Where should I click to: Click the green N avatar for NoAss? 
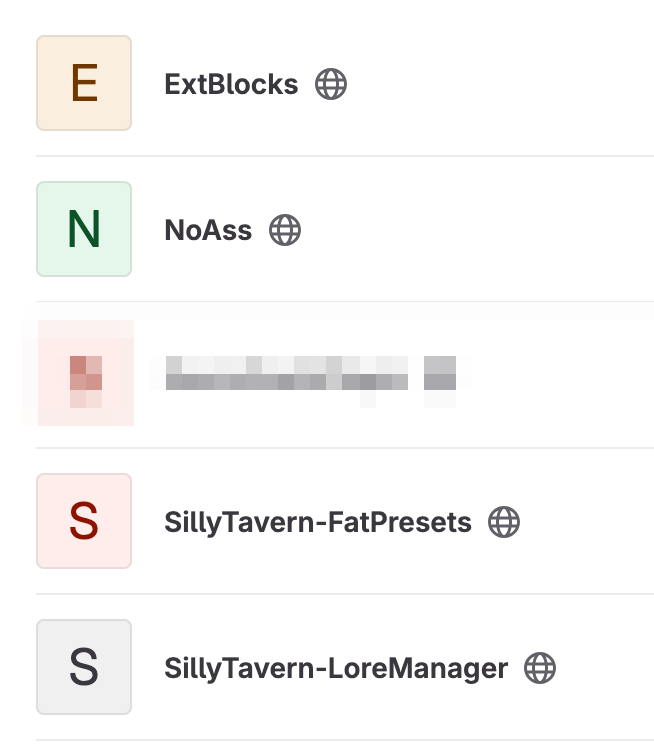pyautogui.click(x=84, y=229)
